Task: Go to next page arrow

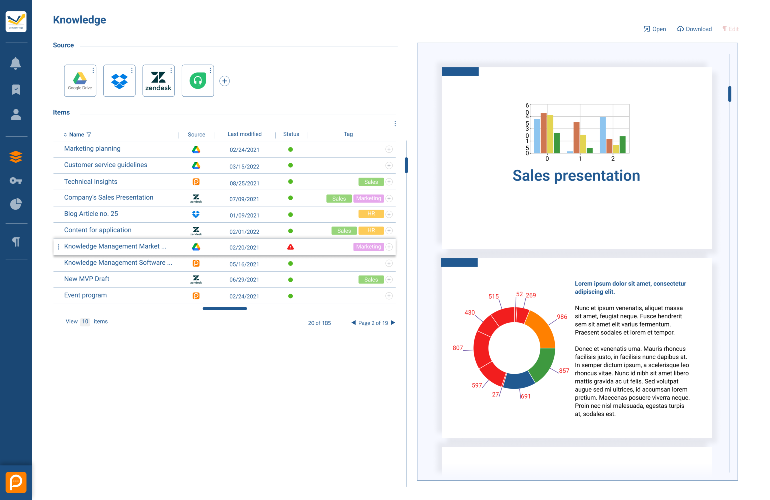Action: [392, 323]
